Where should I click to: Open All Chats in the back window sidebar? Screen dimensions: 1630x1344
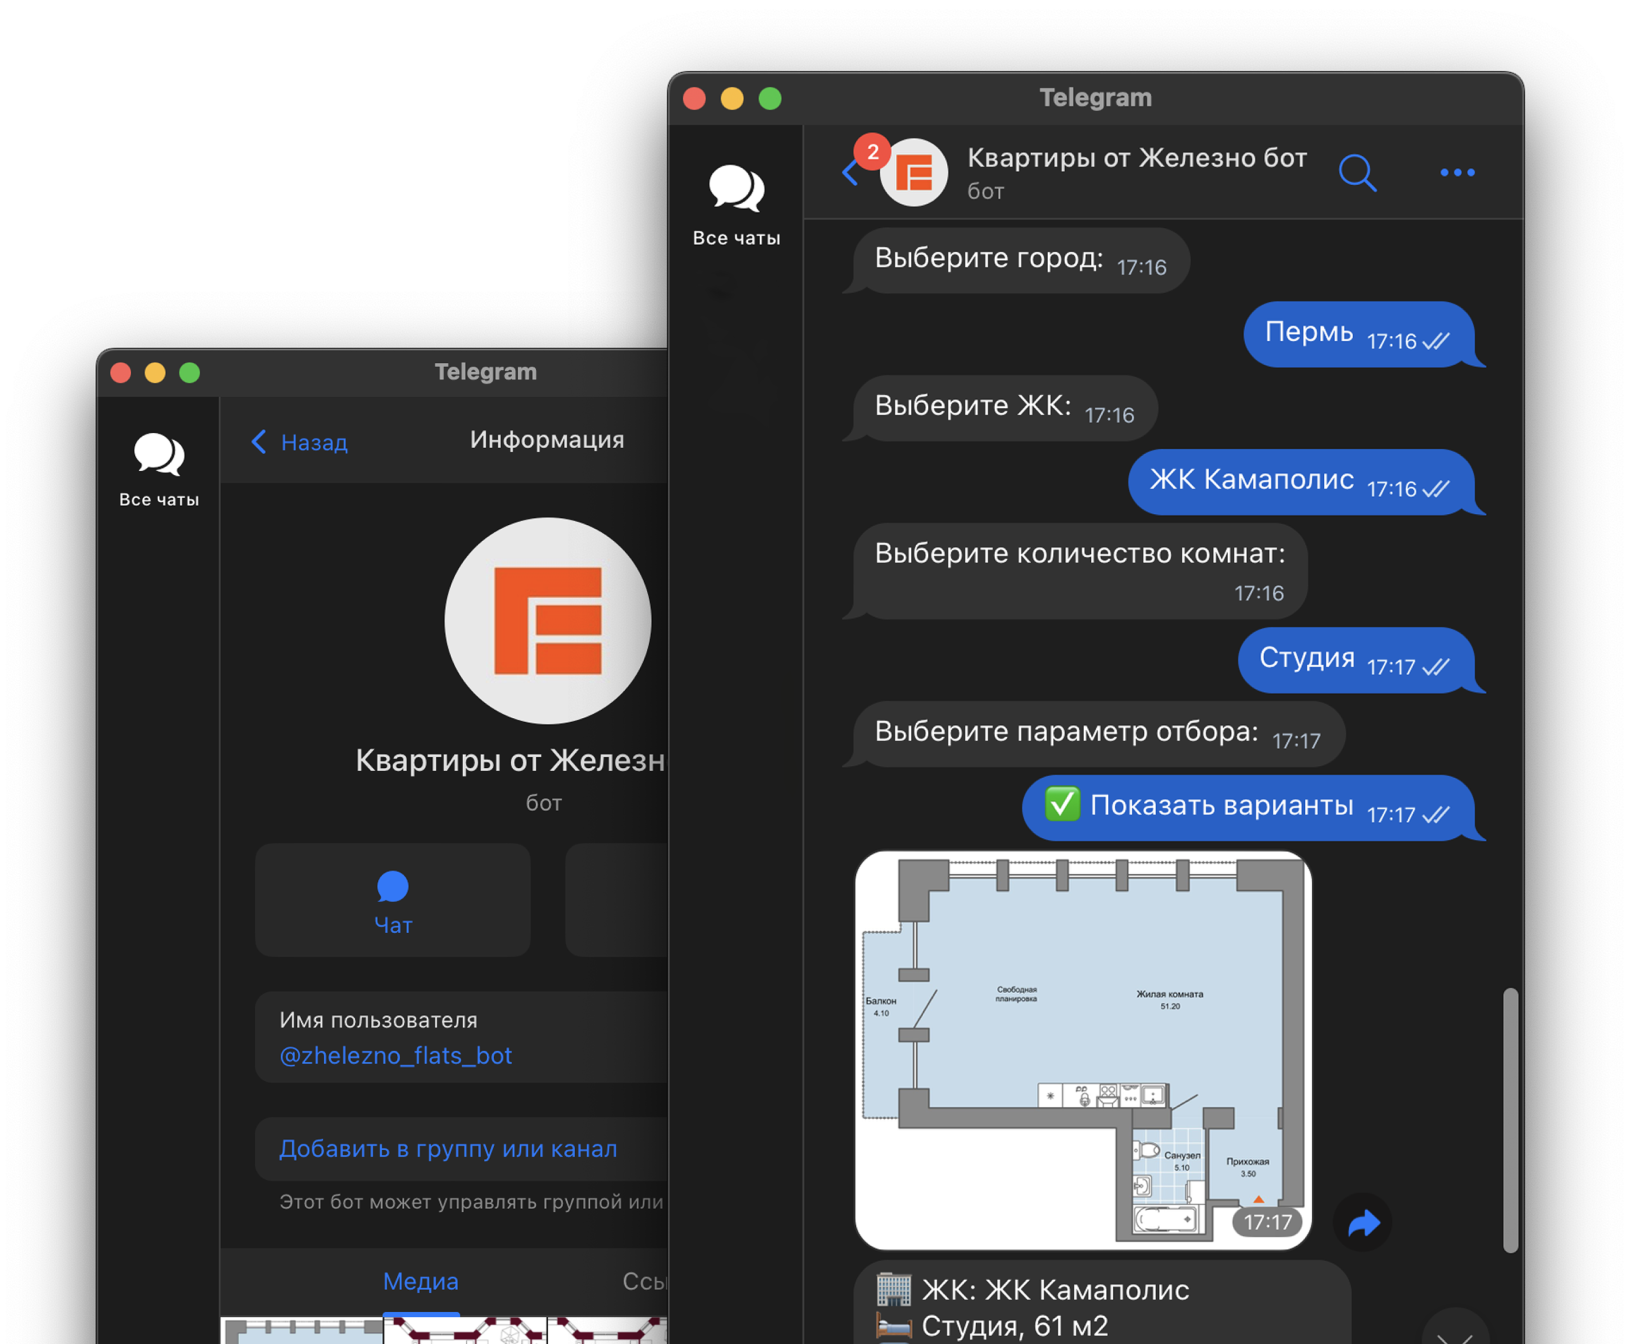159,470
